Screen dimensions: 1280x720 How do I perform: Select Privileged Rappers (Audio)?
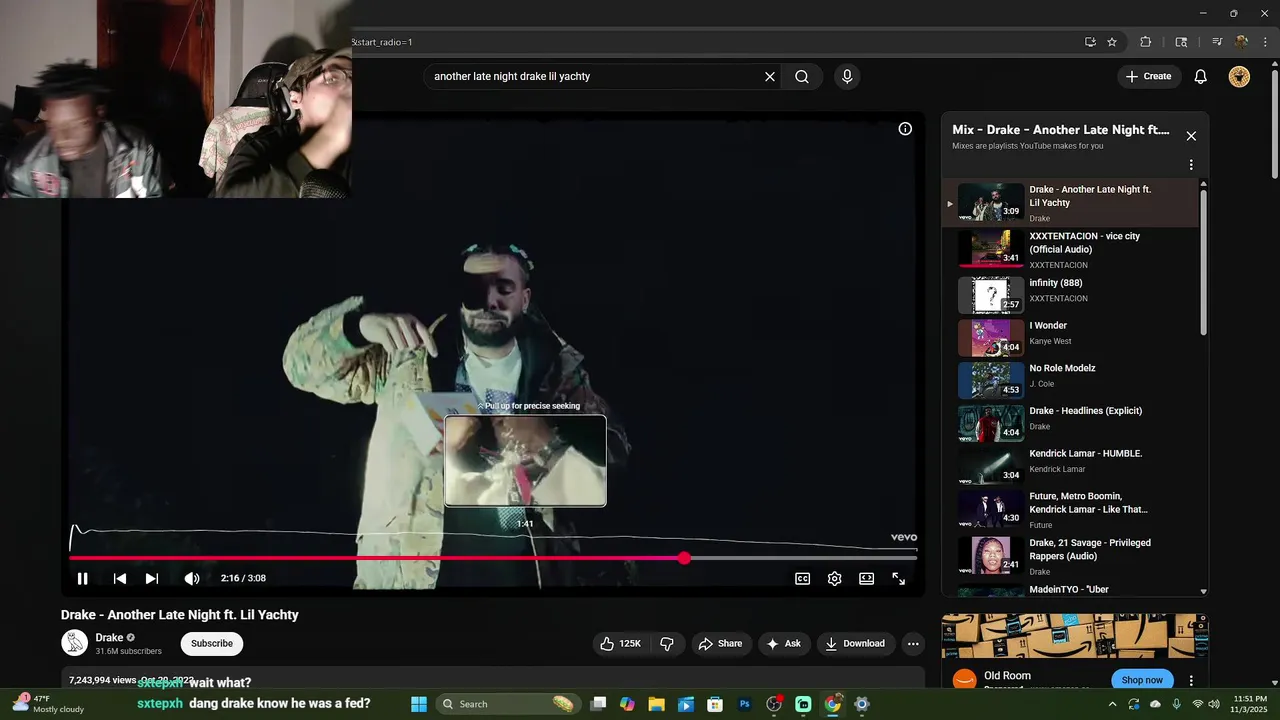(x=1070, y=555)
